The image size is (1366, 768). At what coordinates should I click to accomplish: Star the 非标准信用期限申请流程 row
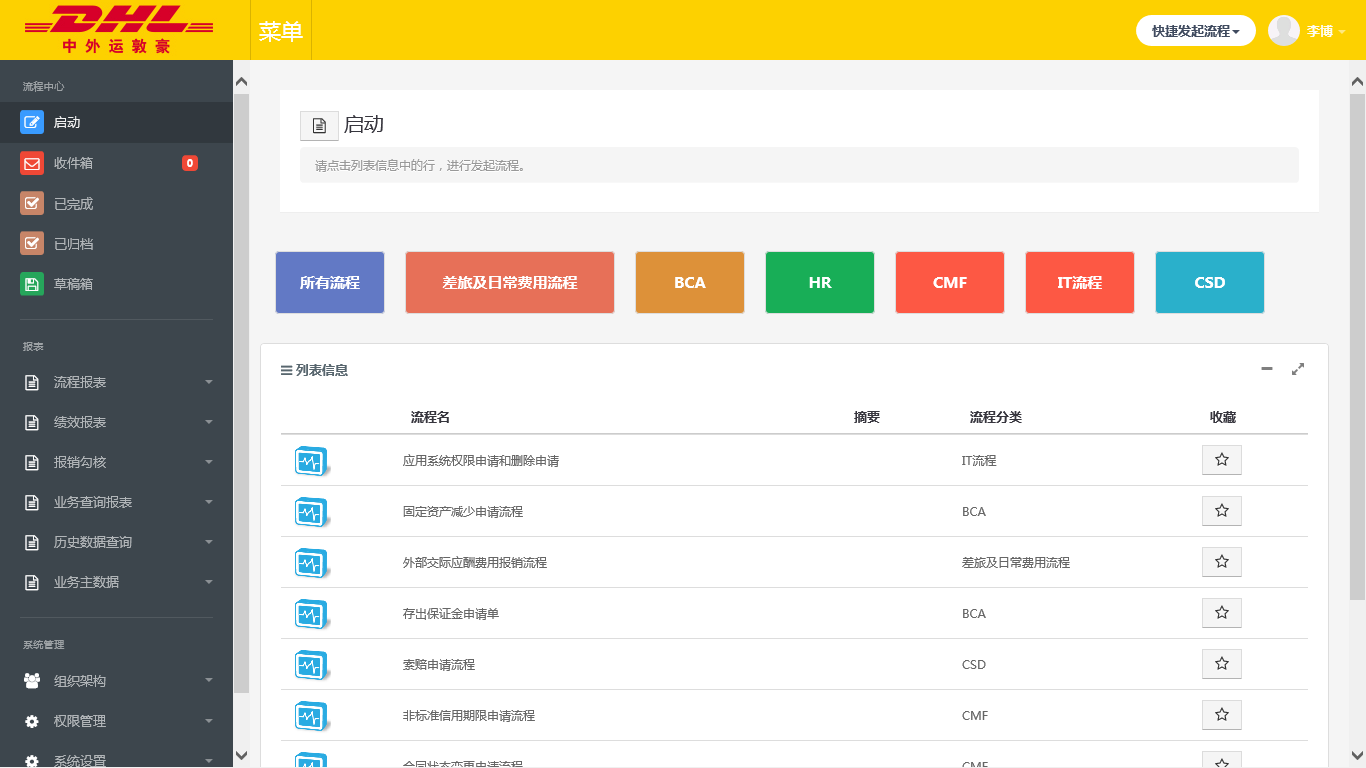(1222, 715)
